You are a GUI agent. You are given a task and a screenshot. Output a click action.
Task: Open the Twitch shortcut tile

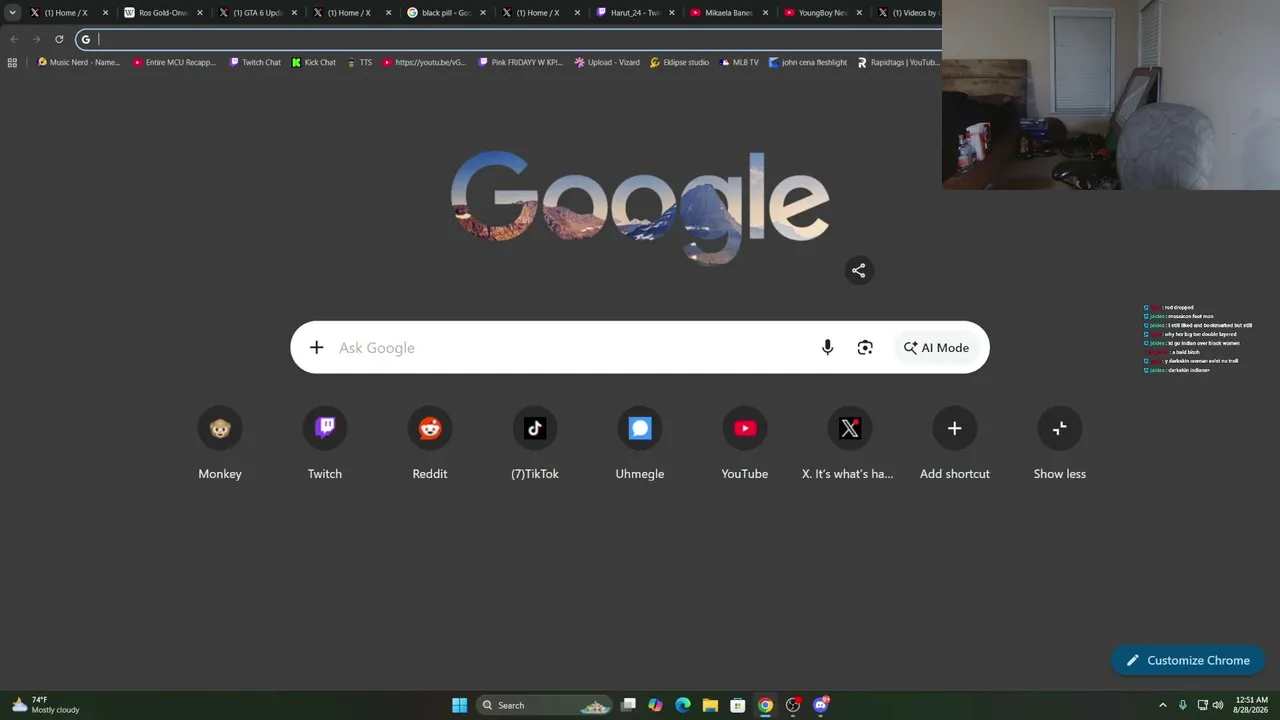325,445
